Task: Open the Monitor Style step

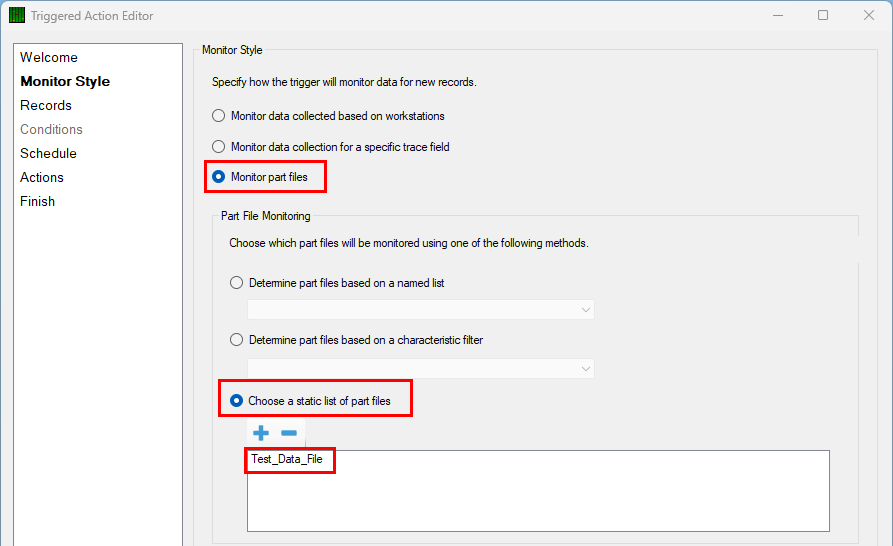Action: pyautogui.click(x=65, y=81)
